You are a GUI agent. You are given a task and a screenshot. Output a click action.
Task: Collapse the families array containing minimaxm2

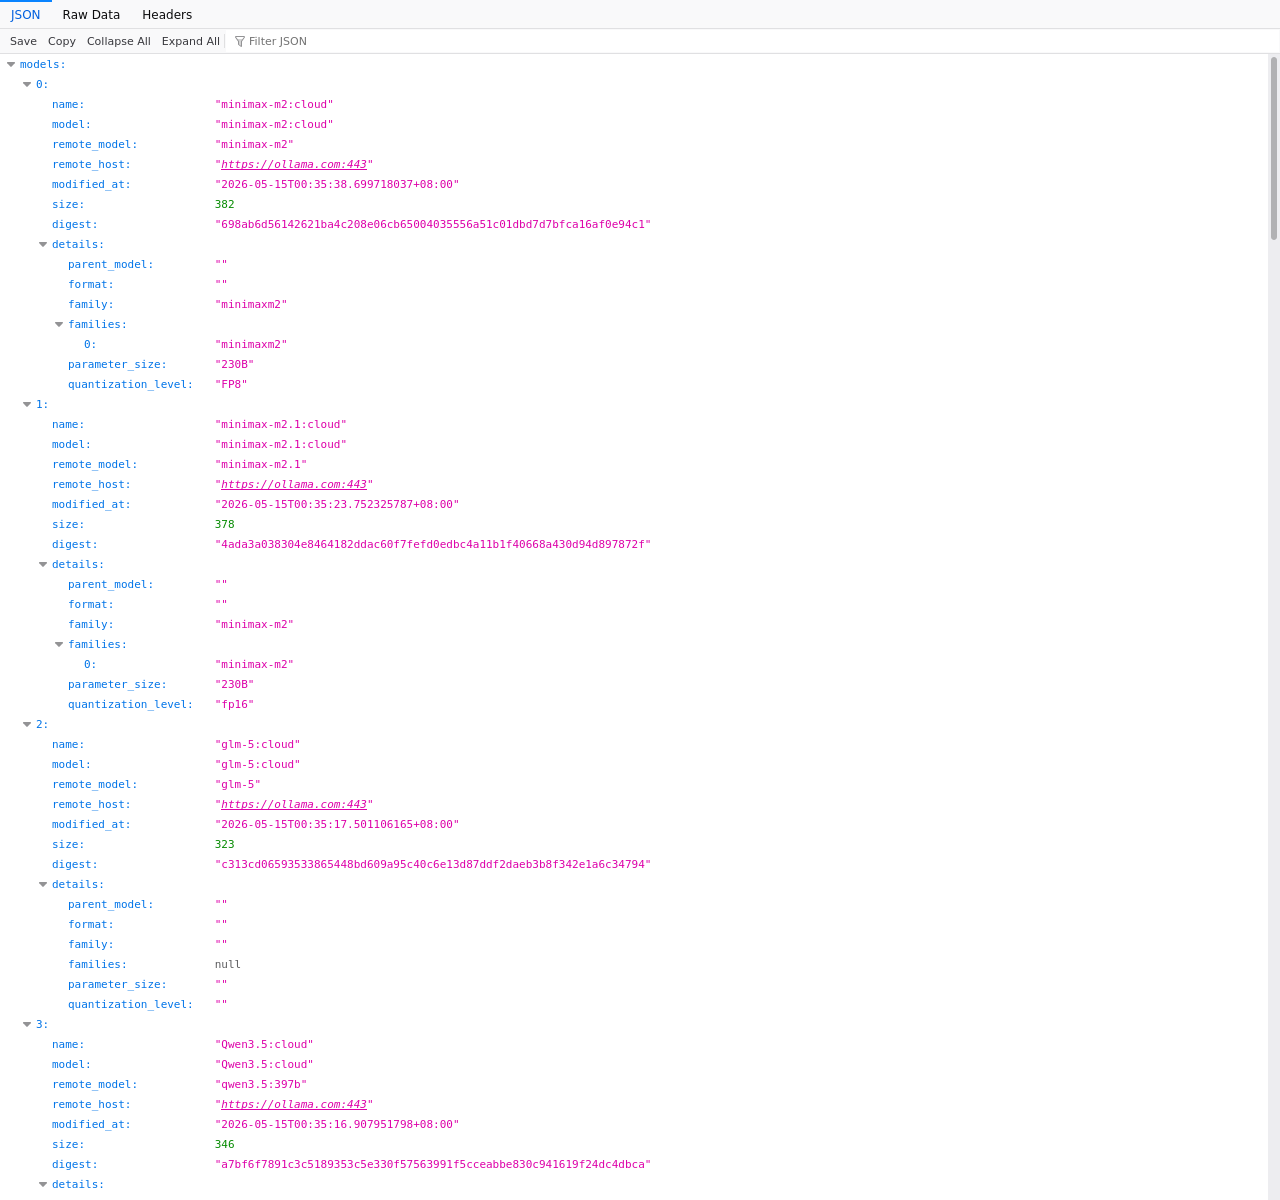point(59,324)
